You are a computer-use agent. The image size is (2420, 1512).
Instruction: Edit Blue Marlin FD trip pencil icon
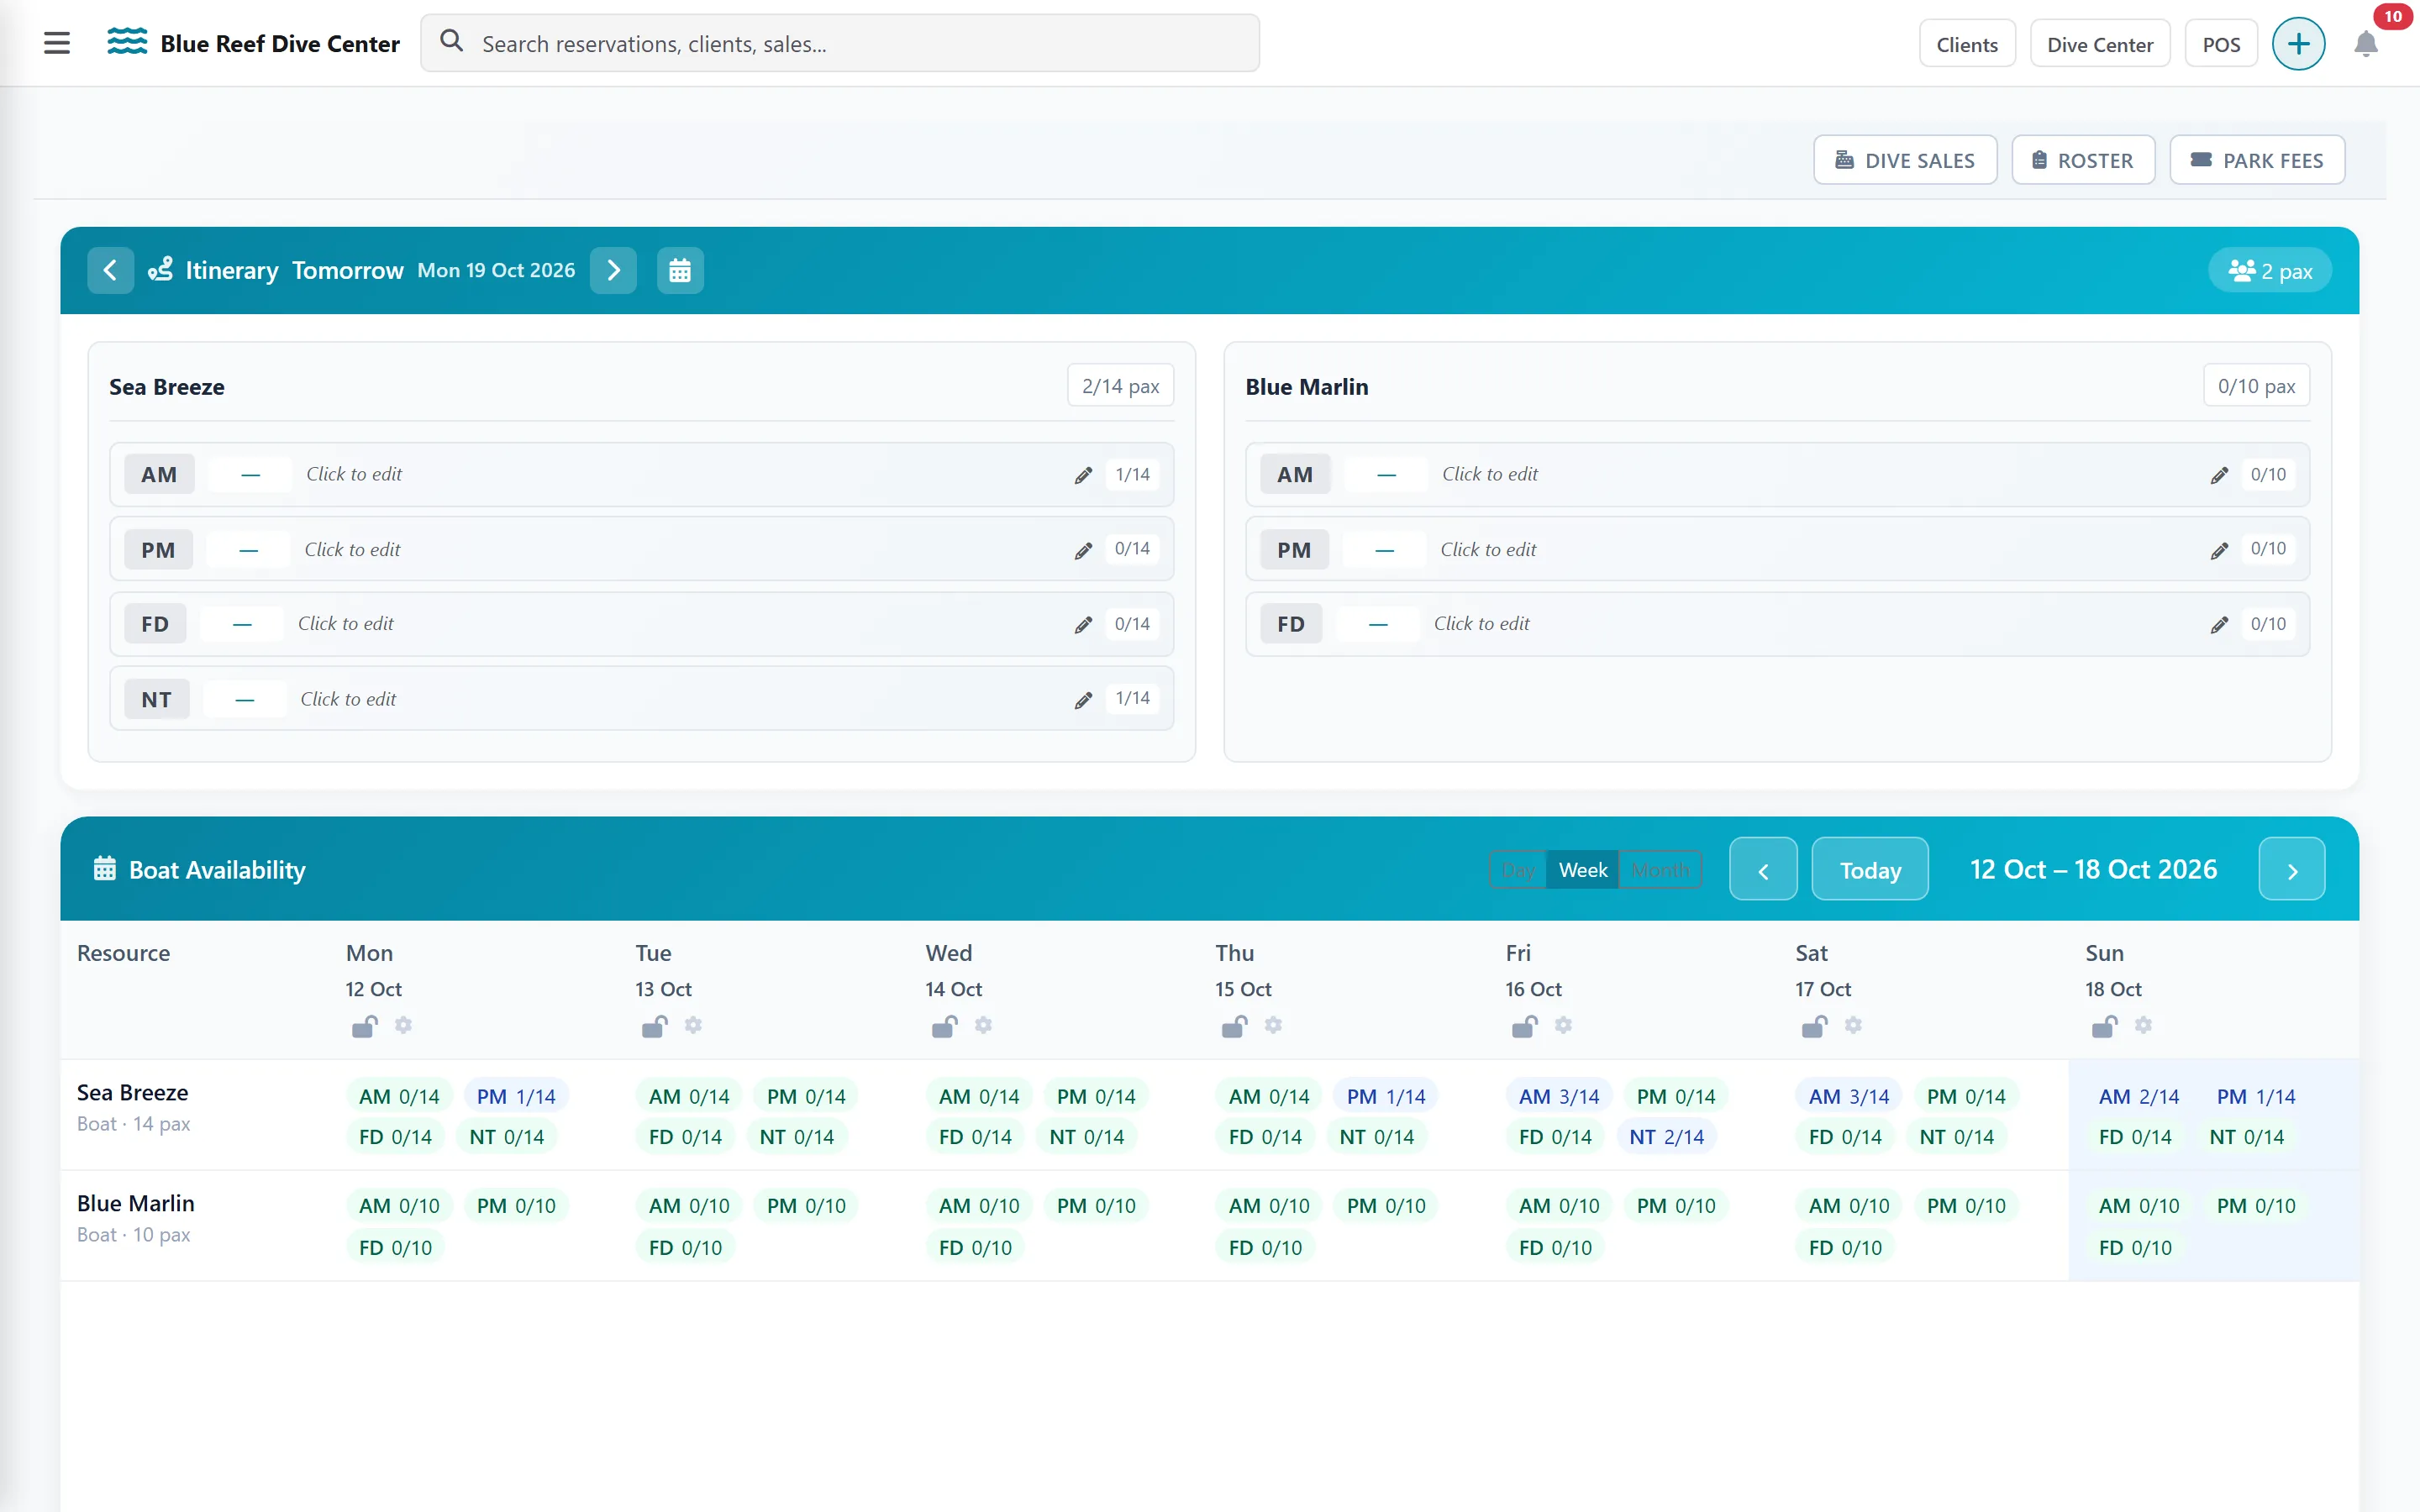tap(2219, 624)
